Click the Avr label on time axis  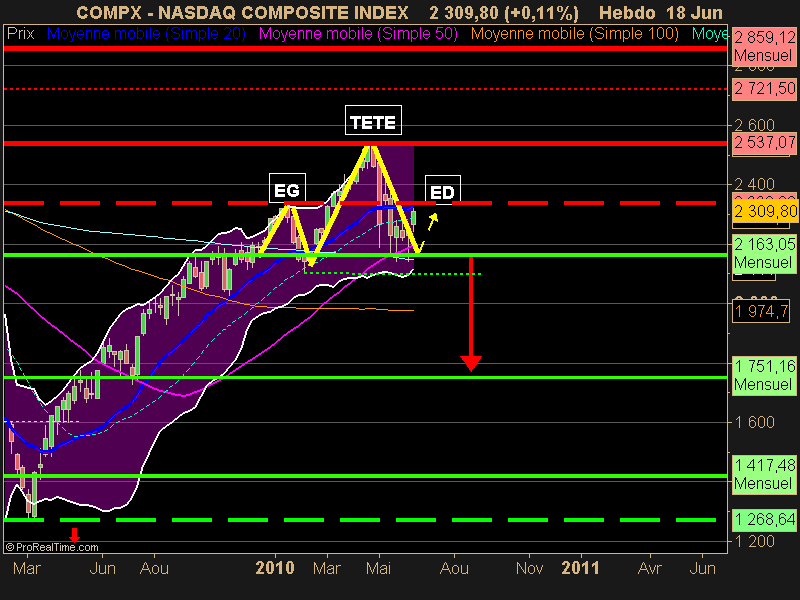coord(650,568)
